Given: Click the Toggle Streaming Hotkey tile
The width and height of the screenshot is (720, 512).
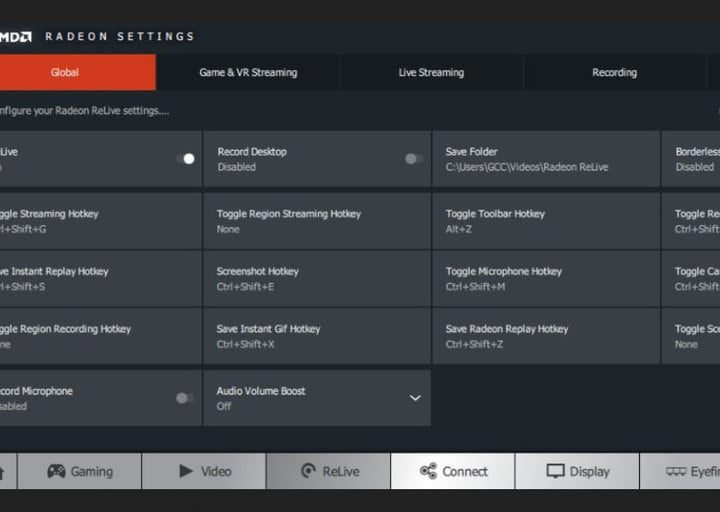Looking at the screenshot, I should click(x=101, y=221).
